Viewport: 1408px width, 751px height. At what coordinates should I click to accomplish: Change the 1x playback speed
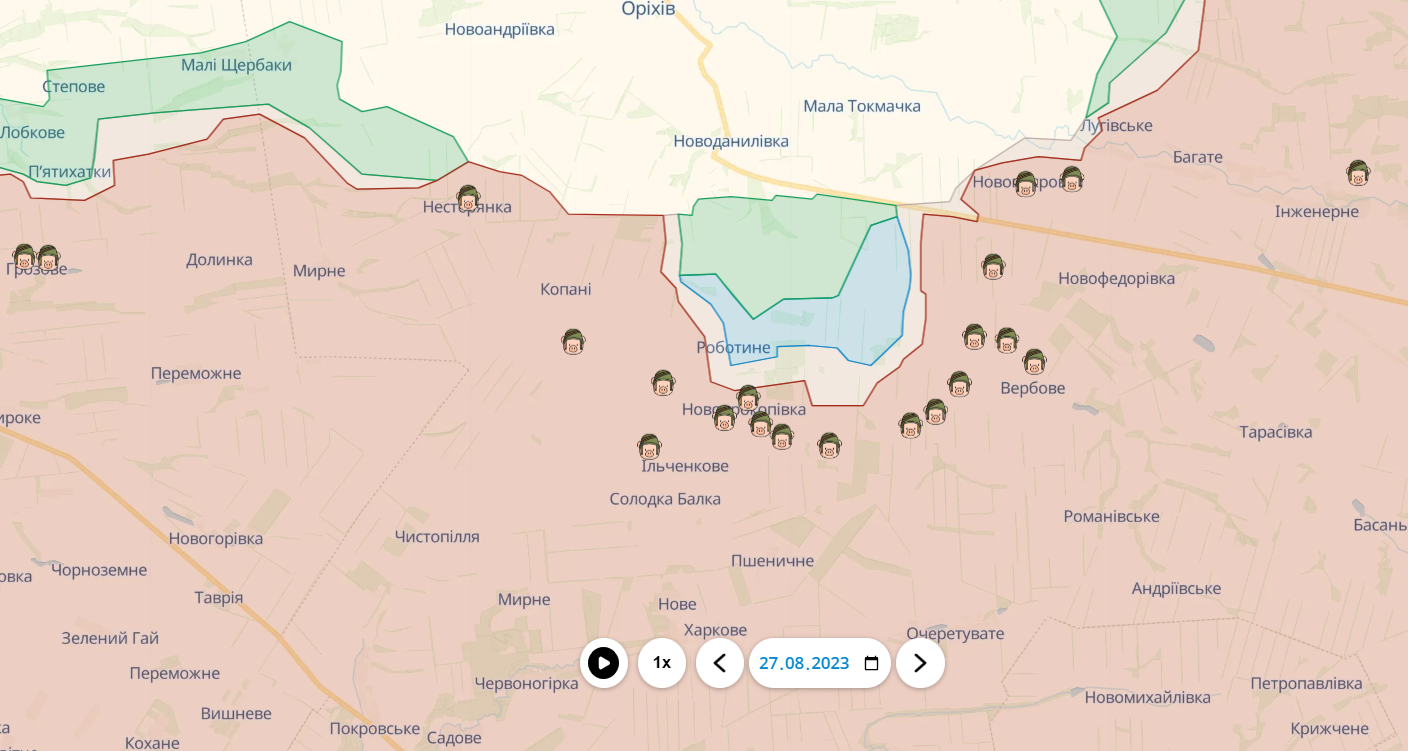[662, 663]
